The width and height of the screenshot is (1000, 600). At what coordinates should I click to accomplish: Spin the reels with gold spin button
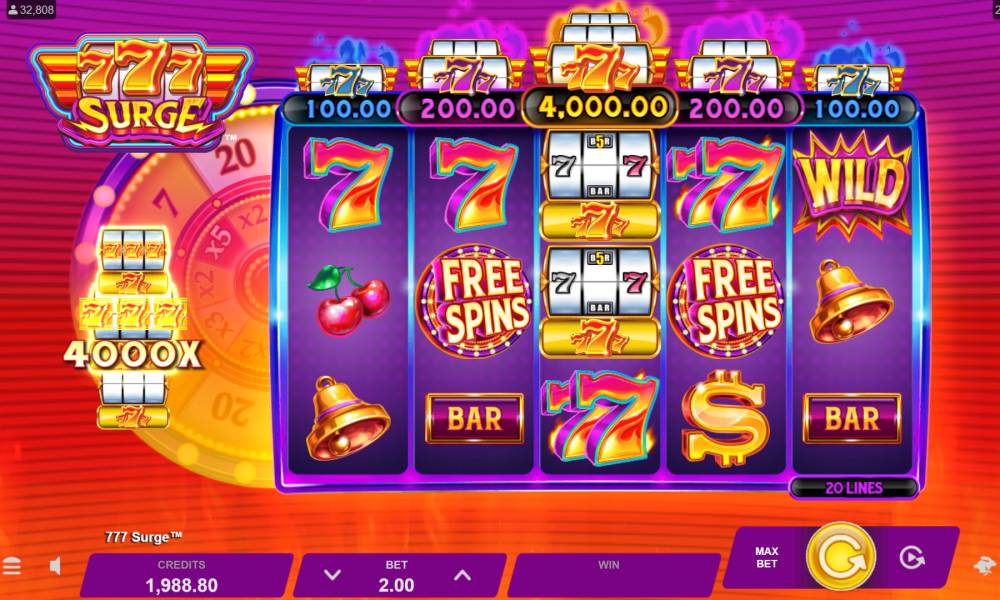(841, 557)
